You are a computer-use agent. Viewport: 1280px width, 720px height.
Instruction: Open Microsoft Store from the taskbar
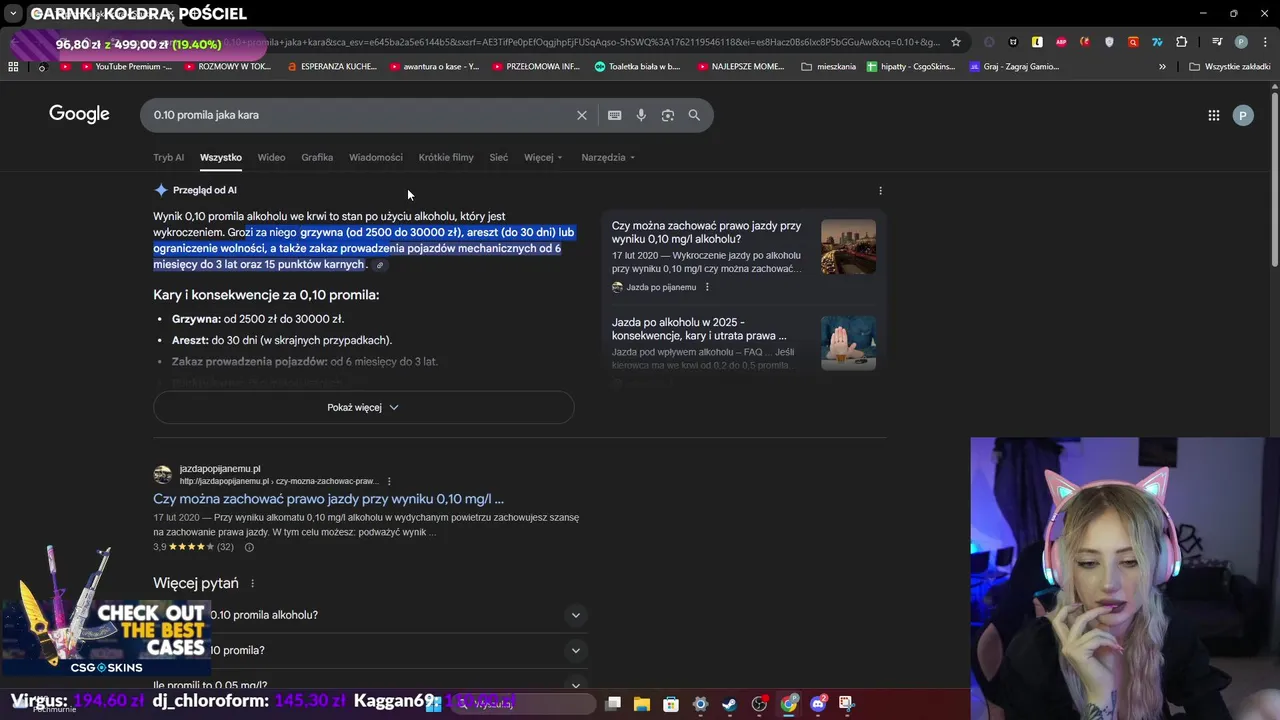coord(671,704)
